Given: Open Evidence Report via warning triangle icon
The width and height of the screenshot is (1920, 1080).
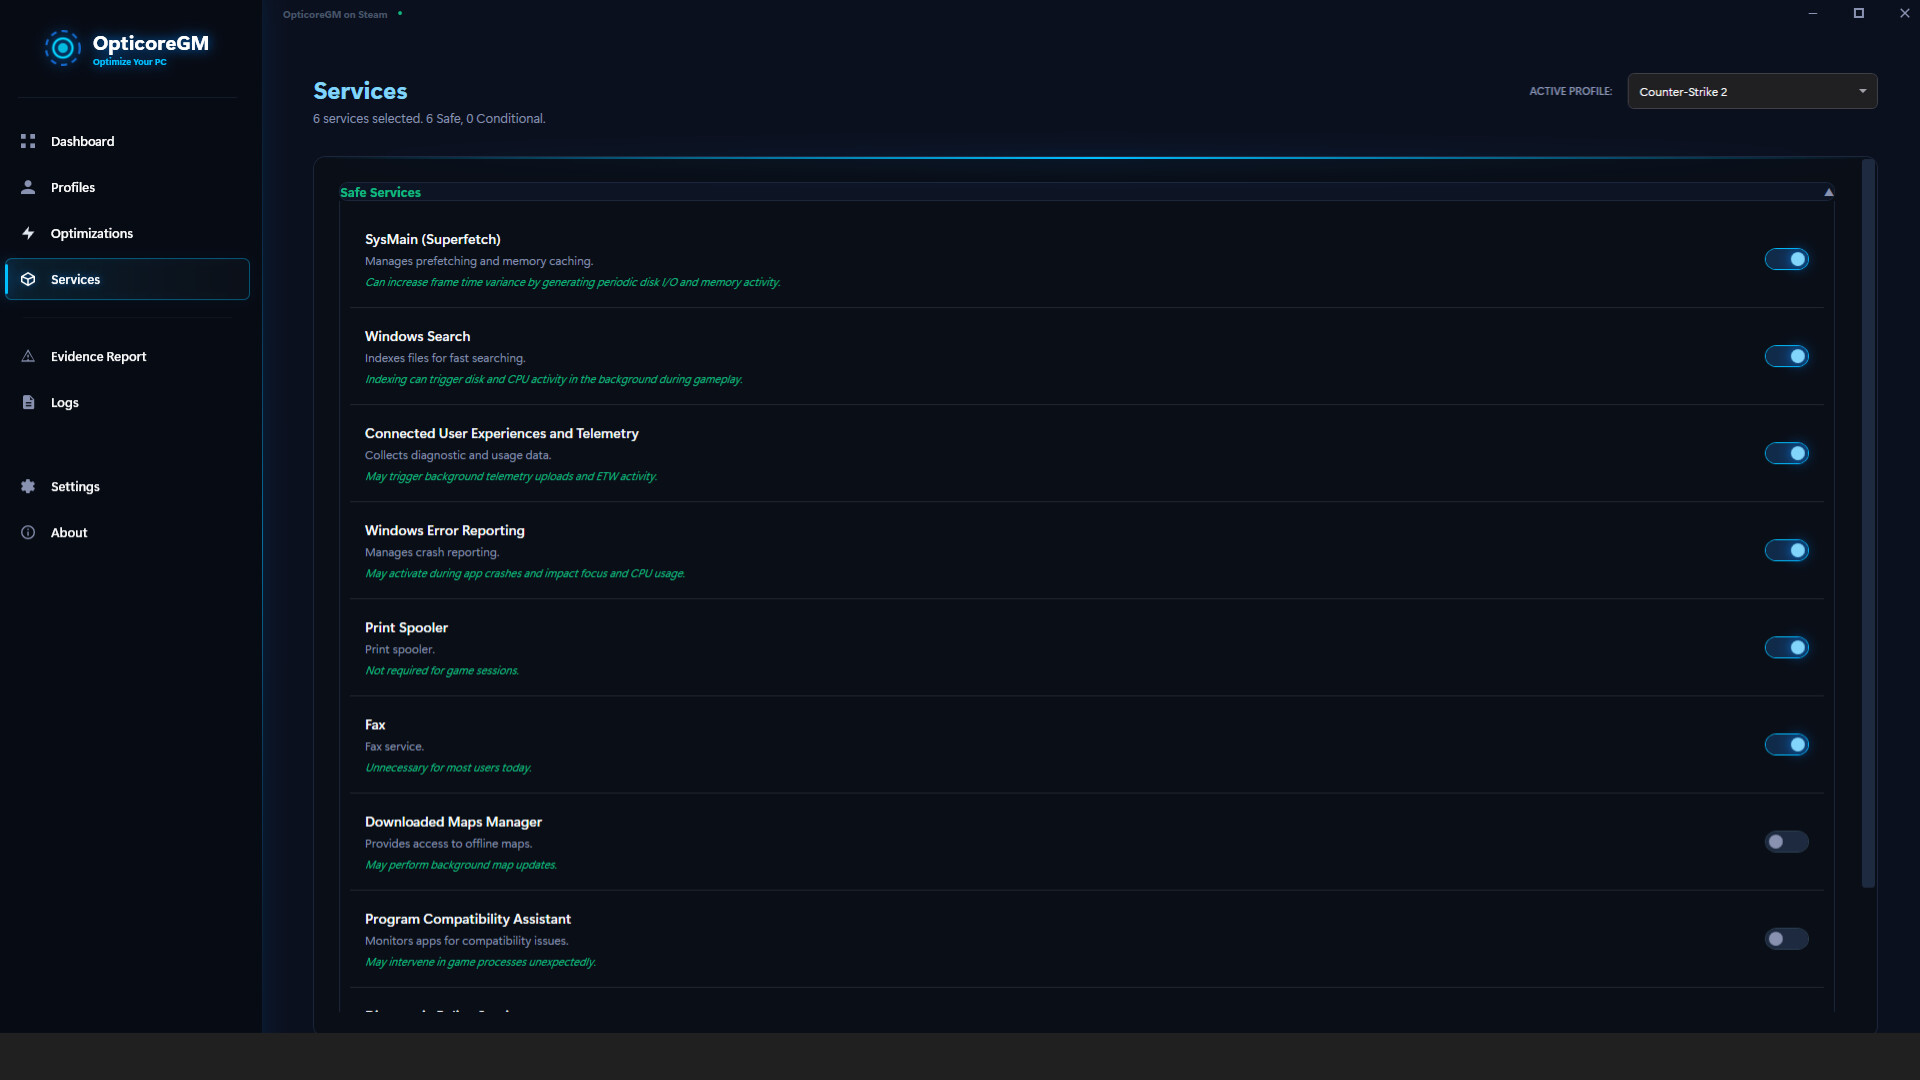Looking at the screenshot, I should [29, 356].
